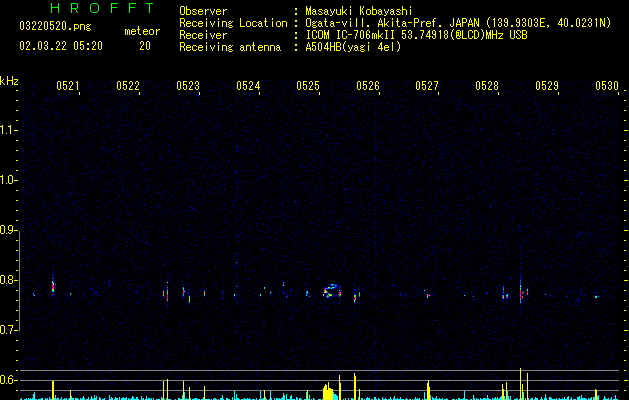Click the 0527 time marker
This screenshot has width=629, height=400.
pos(427,86)
